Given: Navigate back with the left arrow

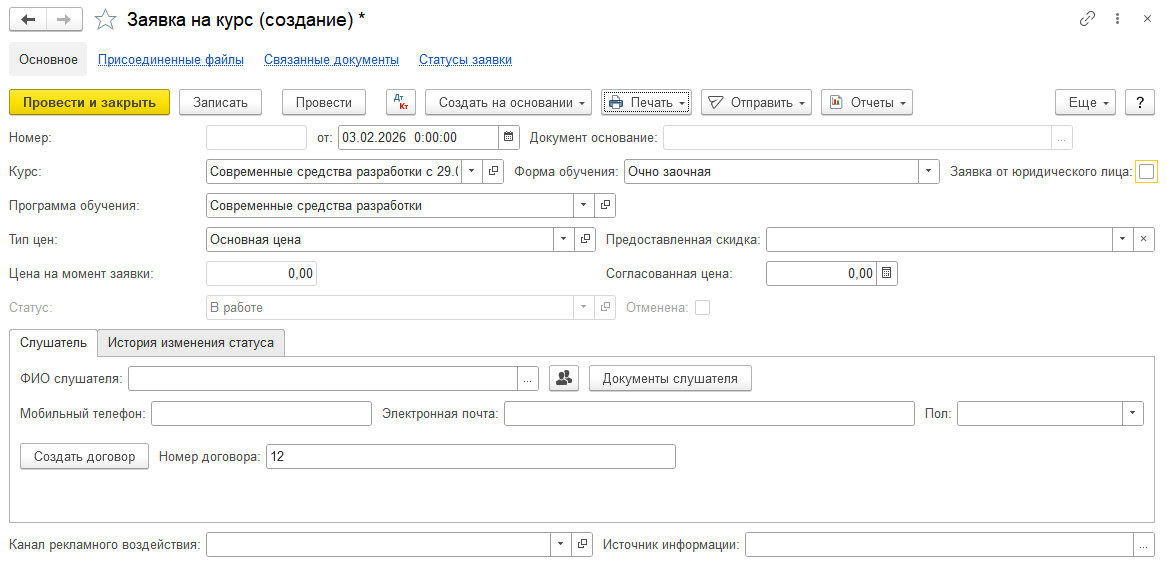Looking at the screenshot, I should (x=28, y=20).
